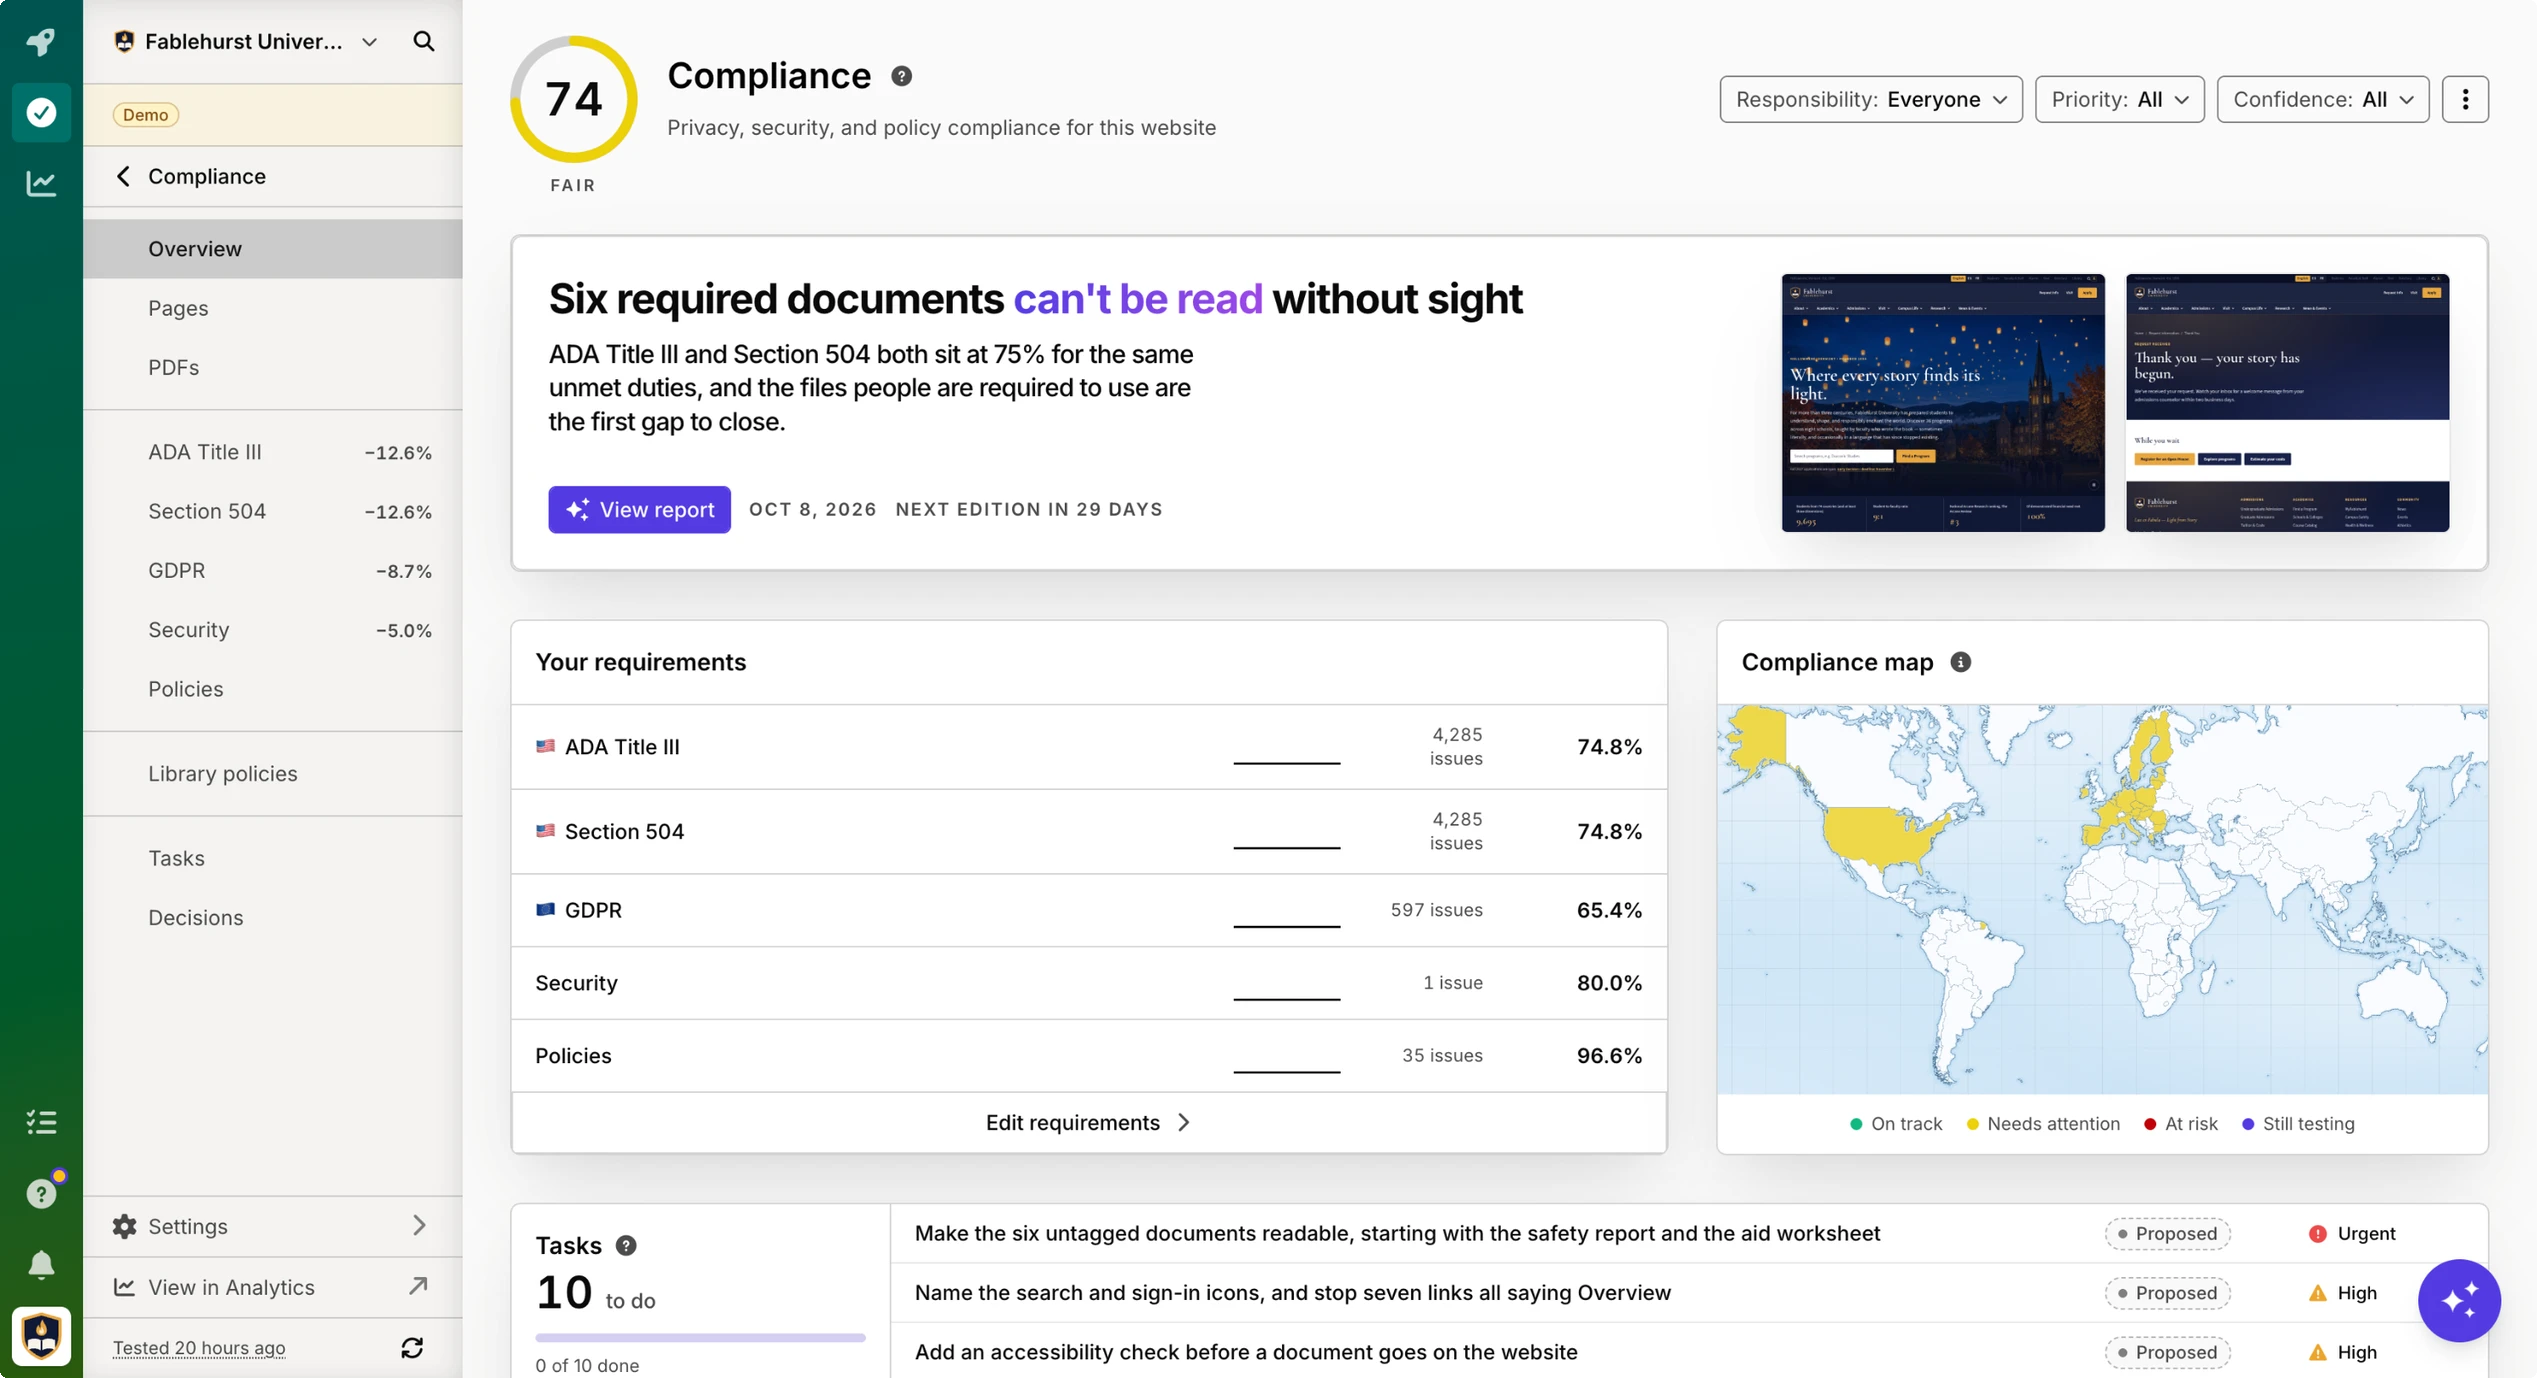Click the Tested 20 hours ago link
The image size is (2537, 1378).
click(x=199, y=1348)
